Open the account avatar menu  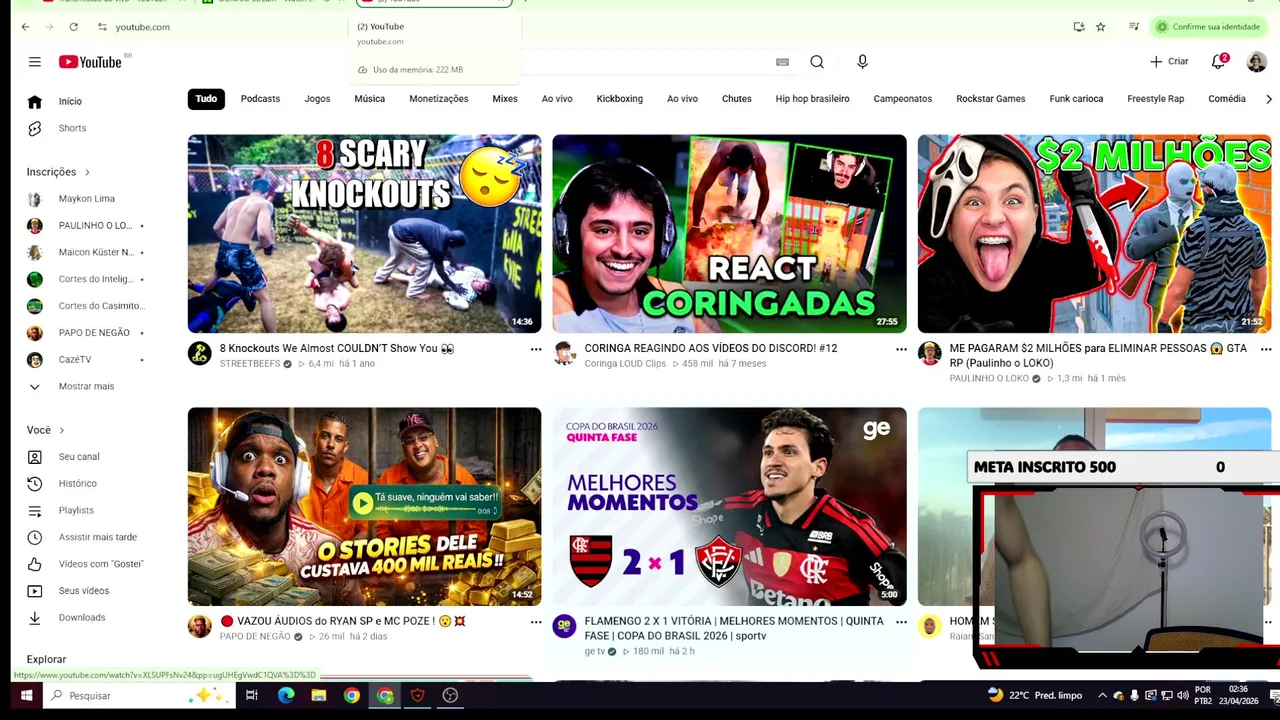point(1257,62)
